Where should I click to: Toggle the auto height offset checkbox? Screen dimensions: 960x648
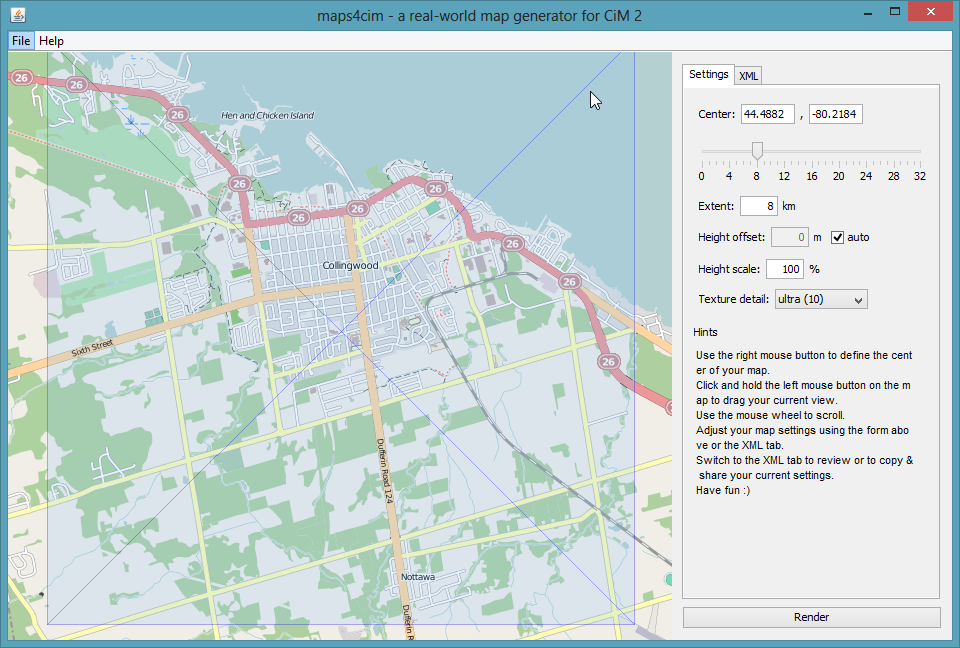coord(837,237)
